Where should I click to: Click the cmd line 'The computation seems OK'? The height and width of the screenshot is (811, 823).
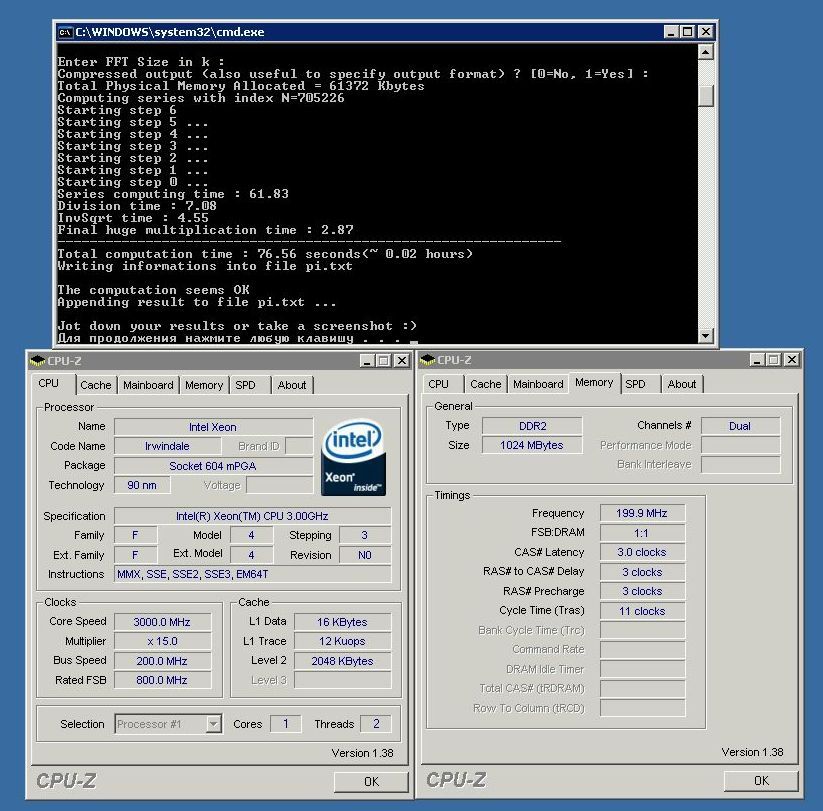[x=153, y=290]
